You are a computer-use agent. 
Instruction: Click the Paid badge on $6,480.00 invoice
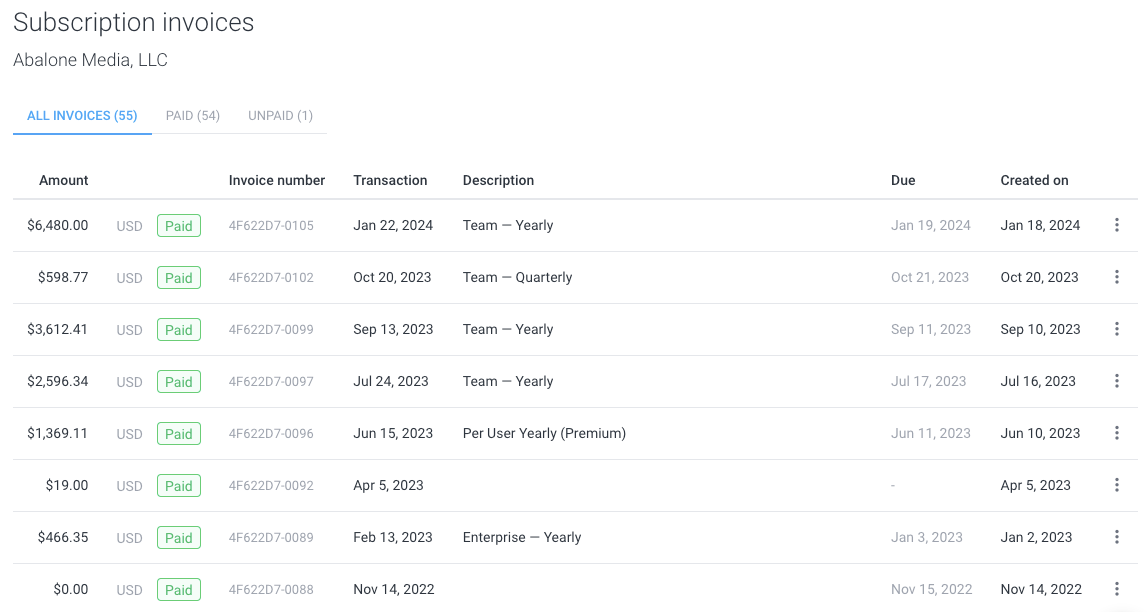pos(178,226)
